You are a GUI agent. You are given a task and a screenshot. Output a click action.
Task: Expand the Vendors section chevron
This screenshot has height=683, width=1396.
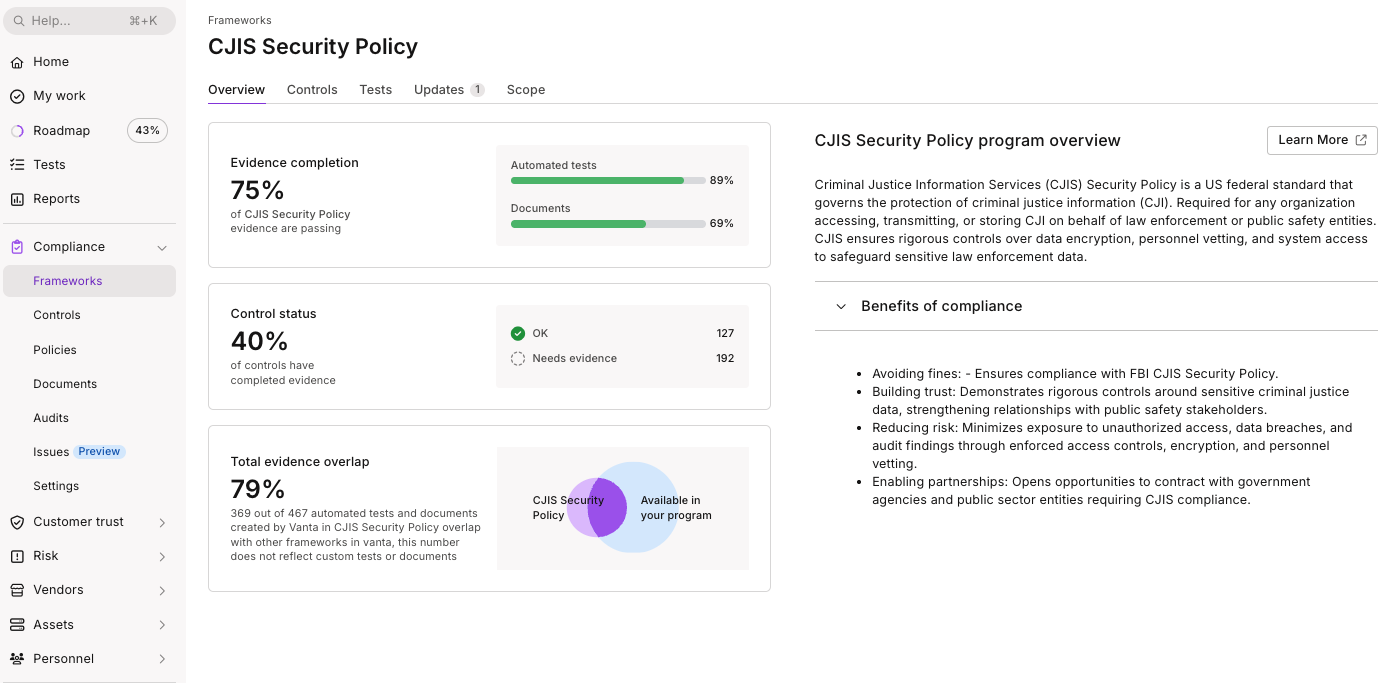tap(162, 591)
